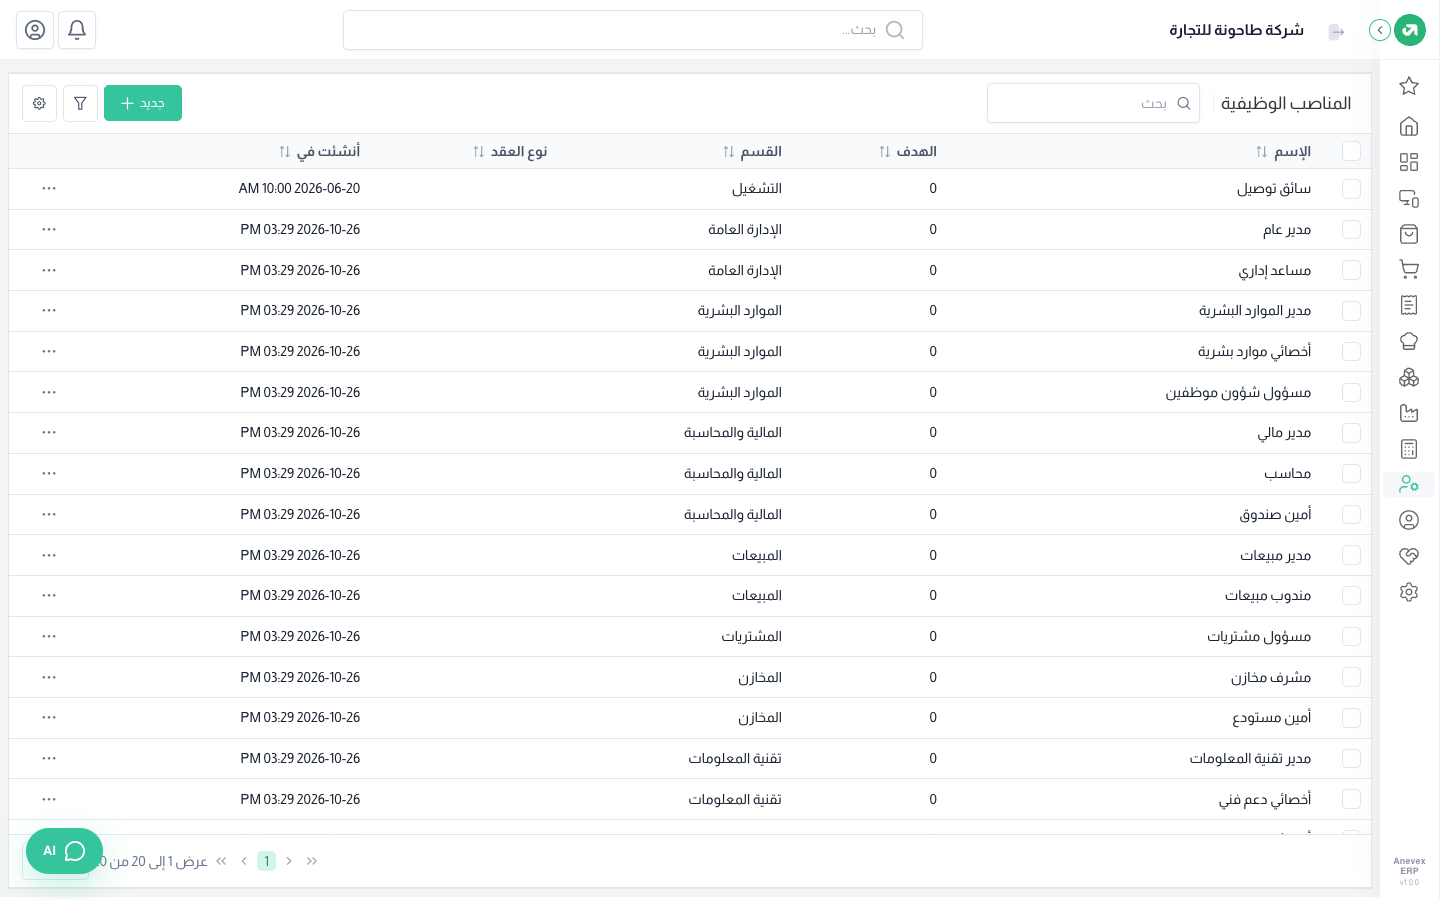Open the dashboard grid icon in sidebar

(x=1409, y=162)
